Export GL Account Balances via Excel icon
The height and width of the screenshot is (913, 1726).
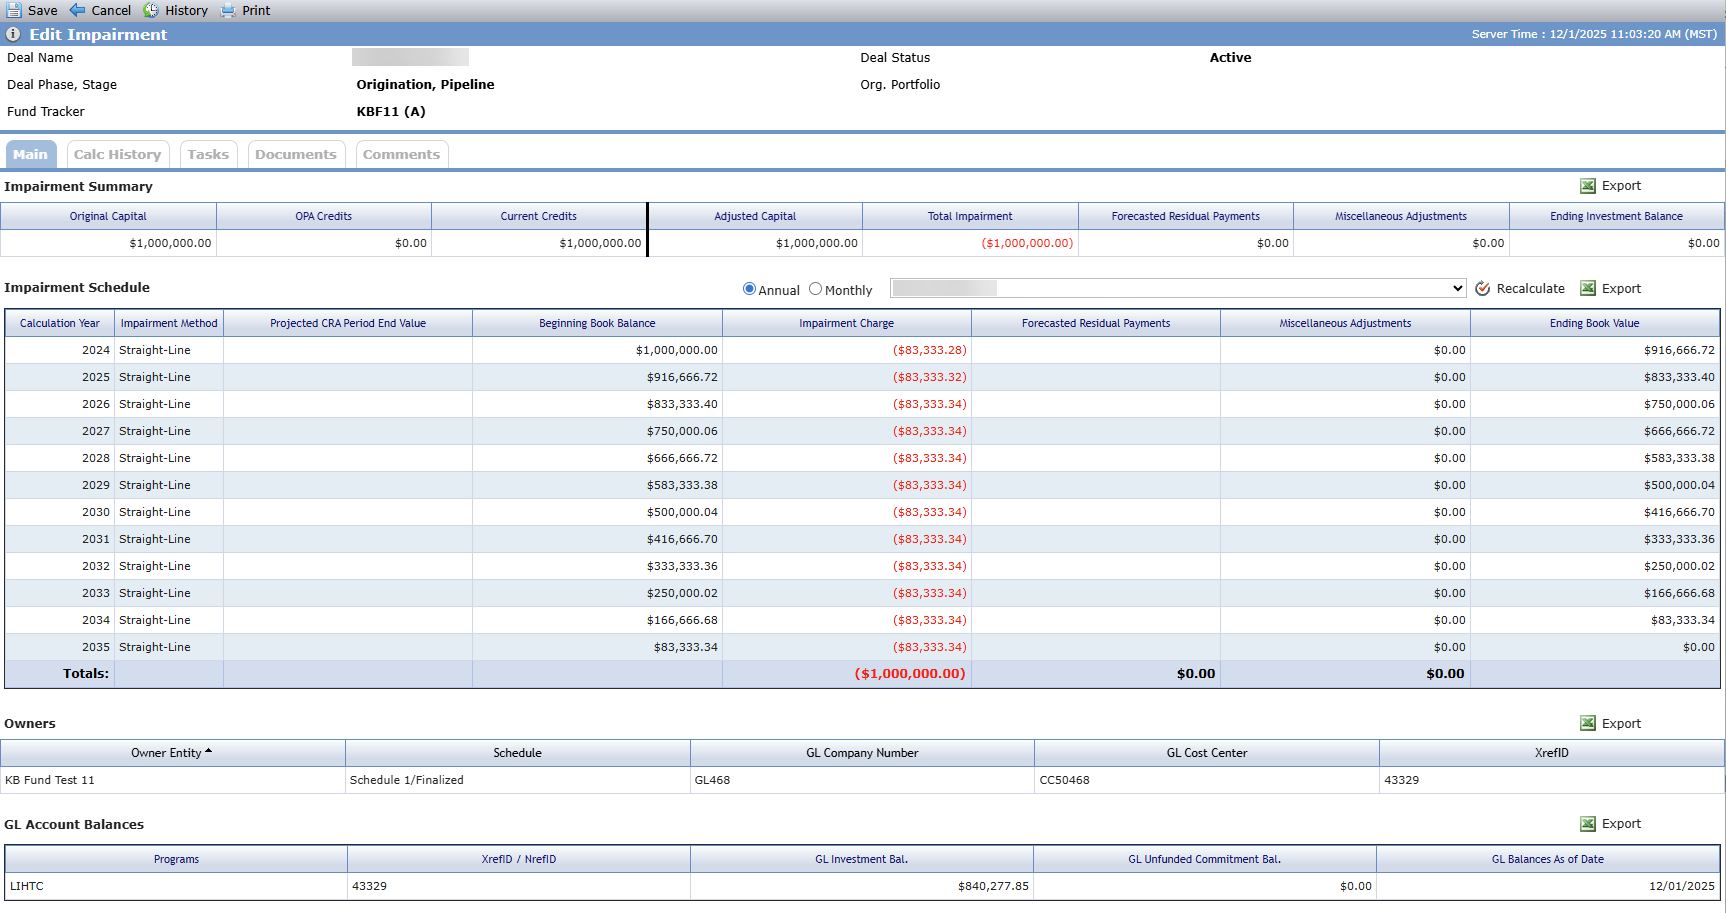[1588, 824]
